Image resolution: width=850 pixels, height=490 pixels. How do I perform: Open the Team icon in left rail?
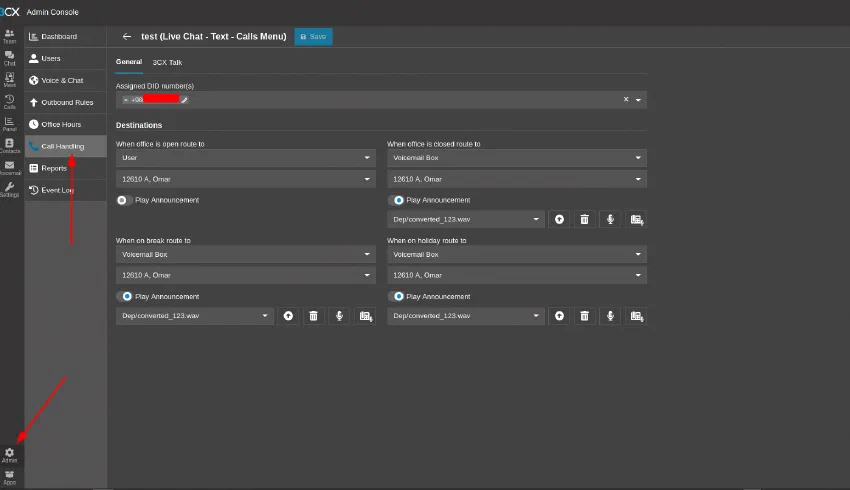(x=9, y=36)
